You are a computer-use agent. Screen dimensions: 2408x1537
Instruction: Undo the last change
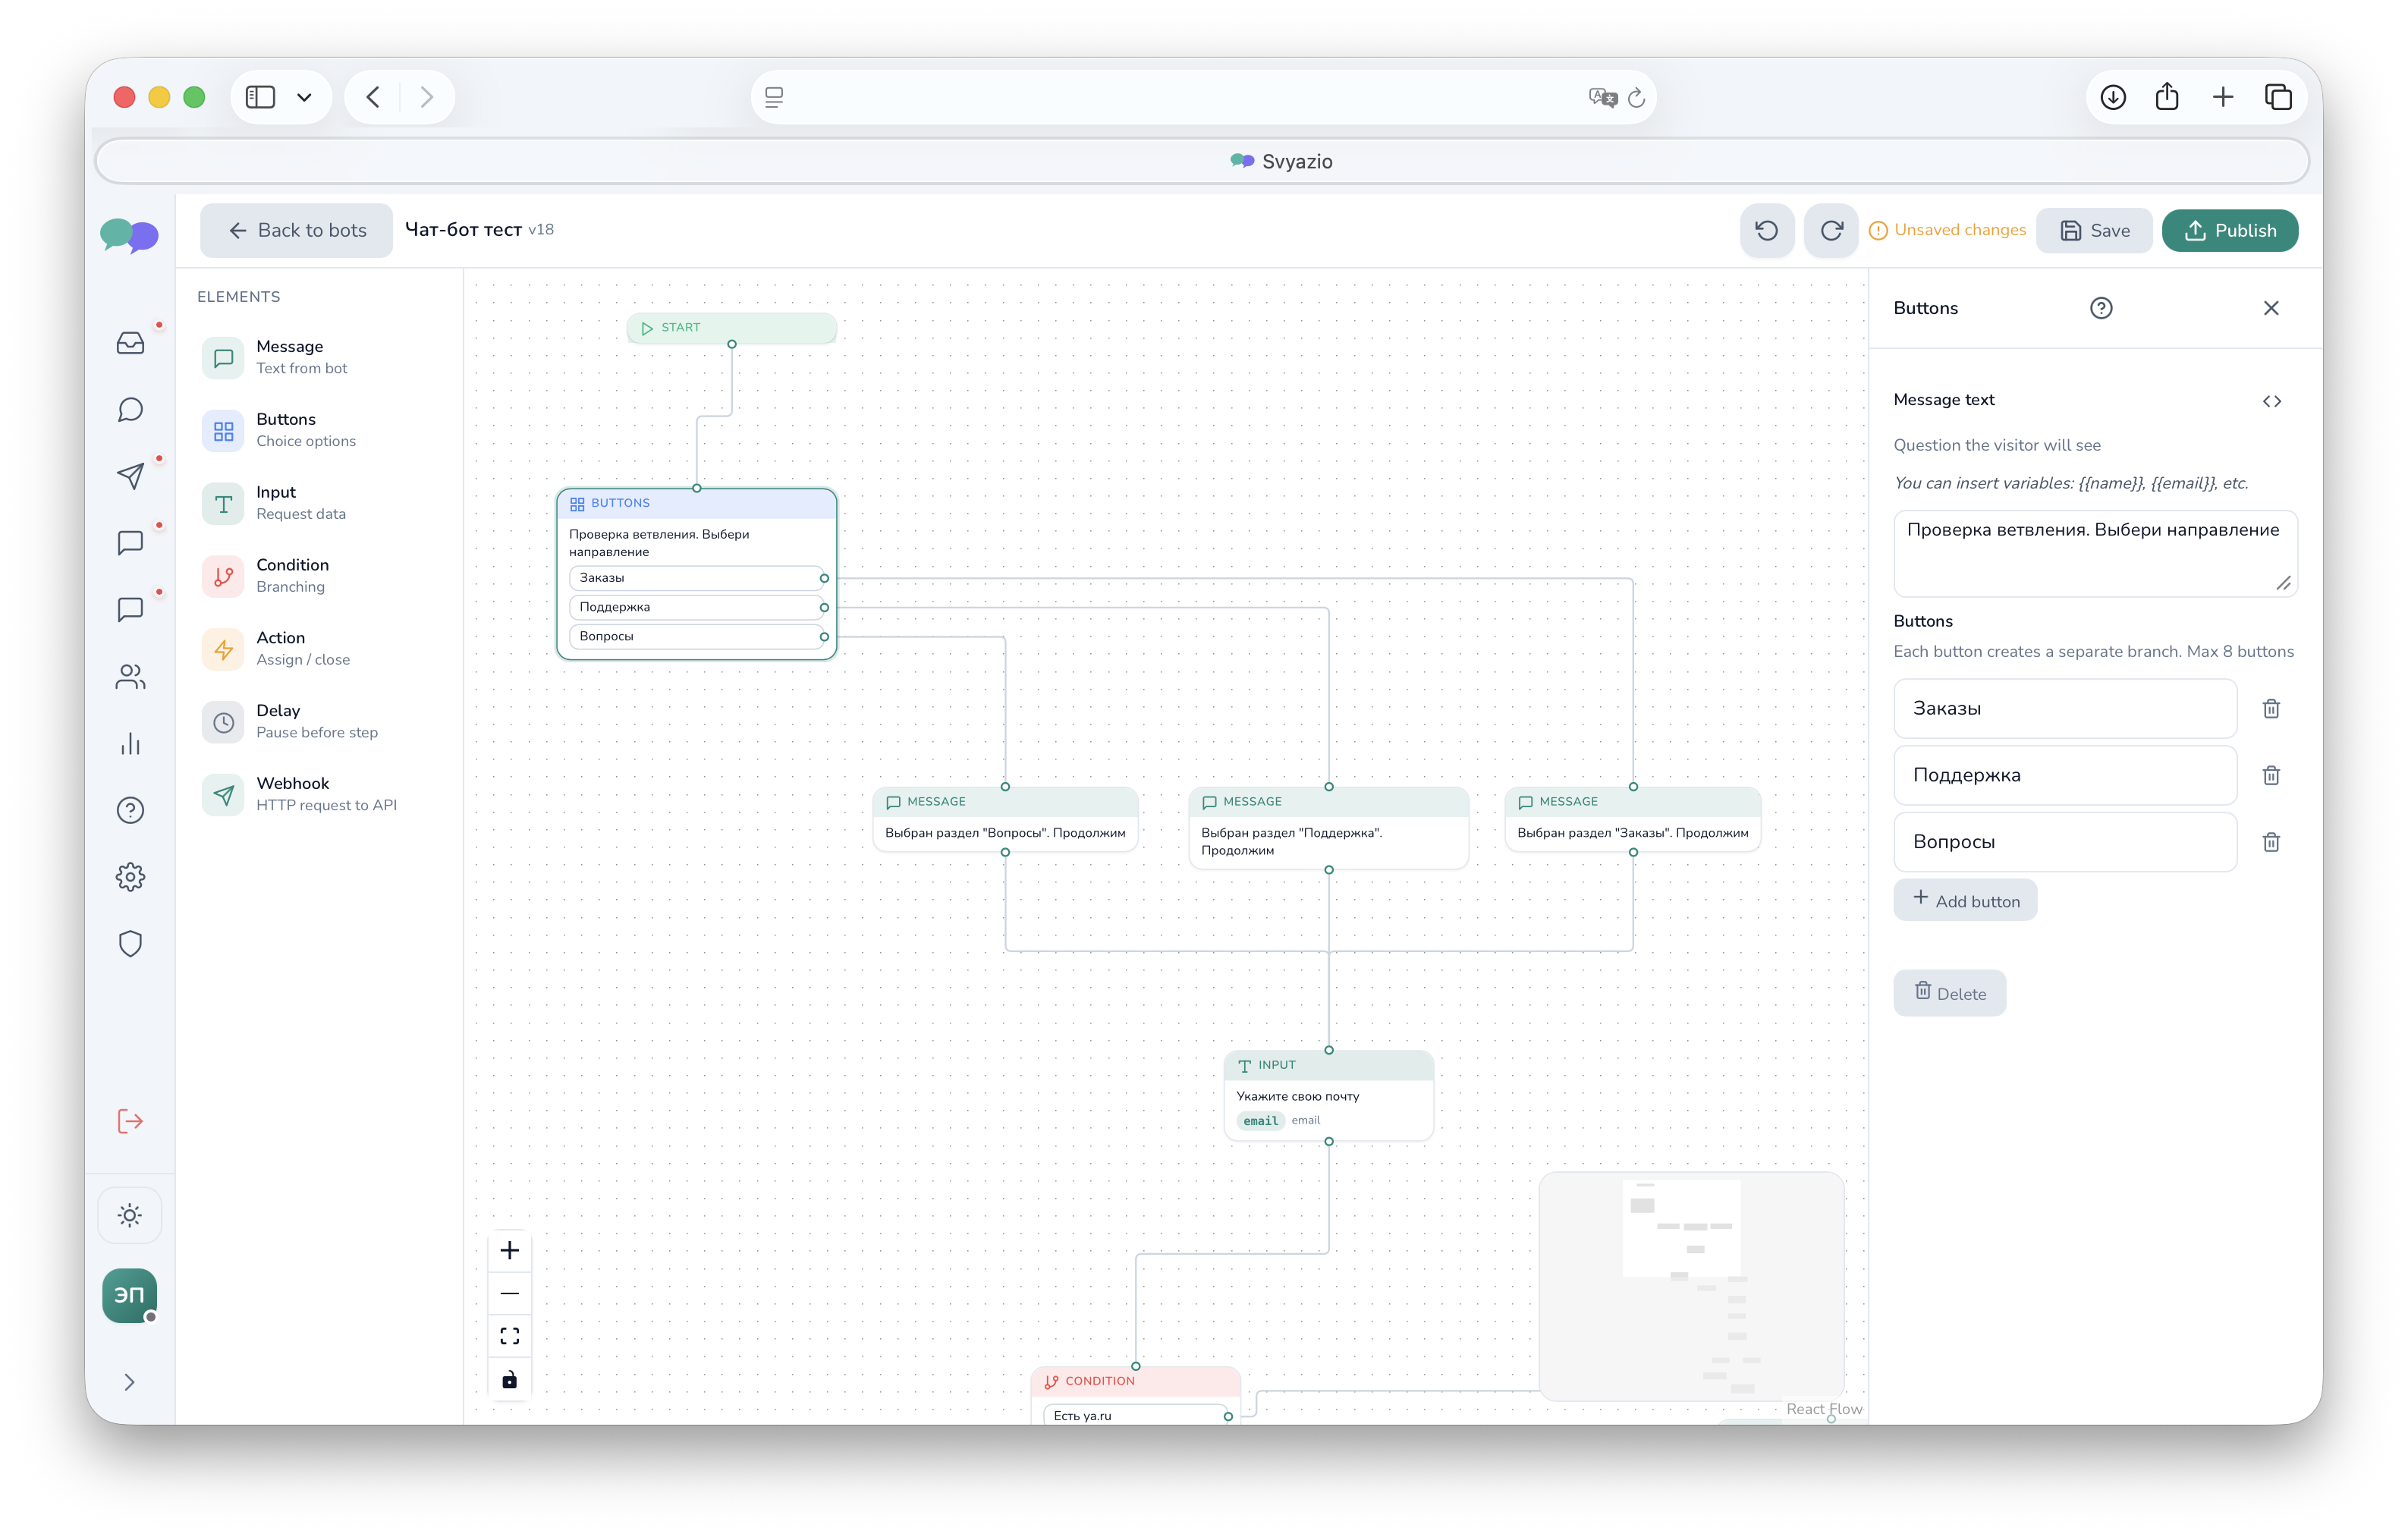1766,230
